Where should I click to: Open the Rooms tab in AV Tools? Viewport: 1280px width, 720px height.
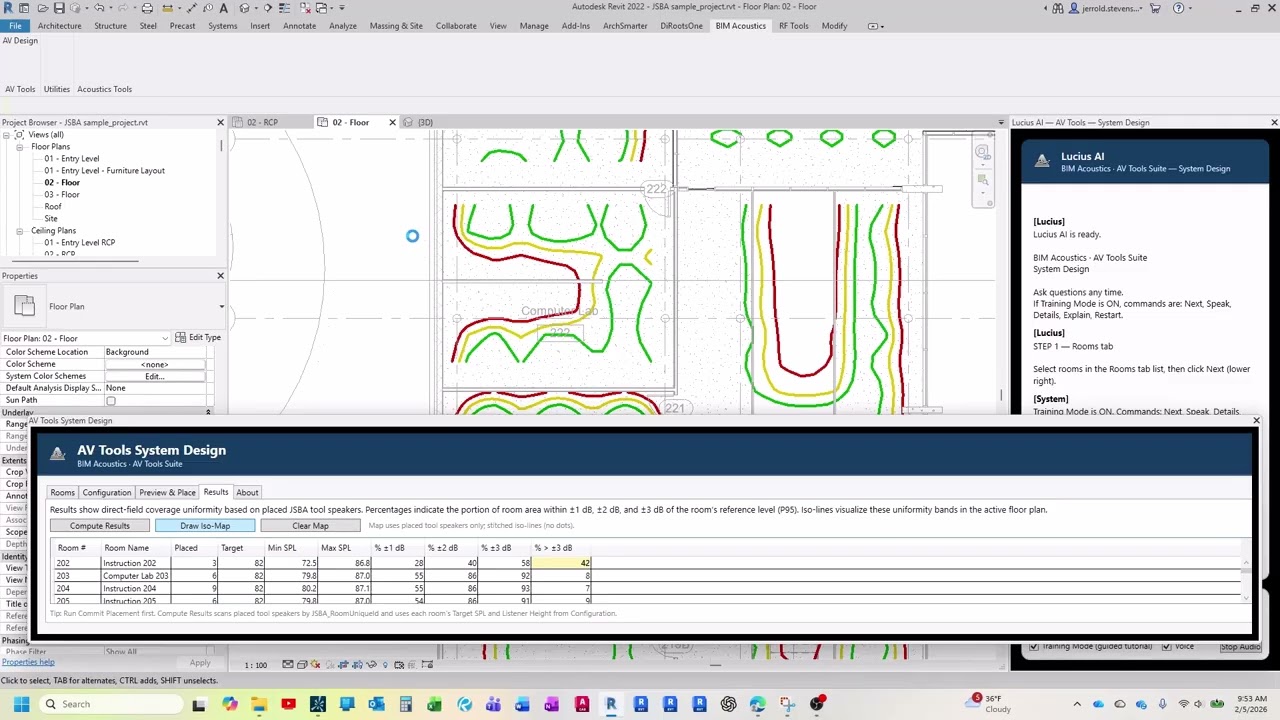click(x=62, y=492)
